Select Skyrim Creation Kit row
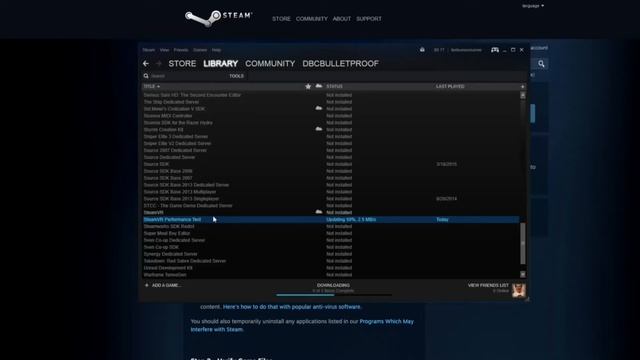 [x=331, y=129]
